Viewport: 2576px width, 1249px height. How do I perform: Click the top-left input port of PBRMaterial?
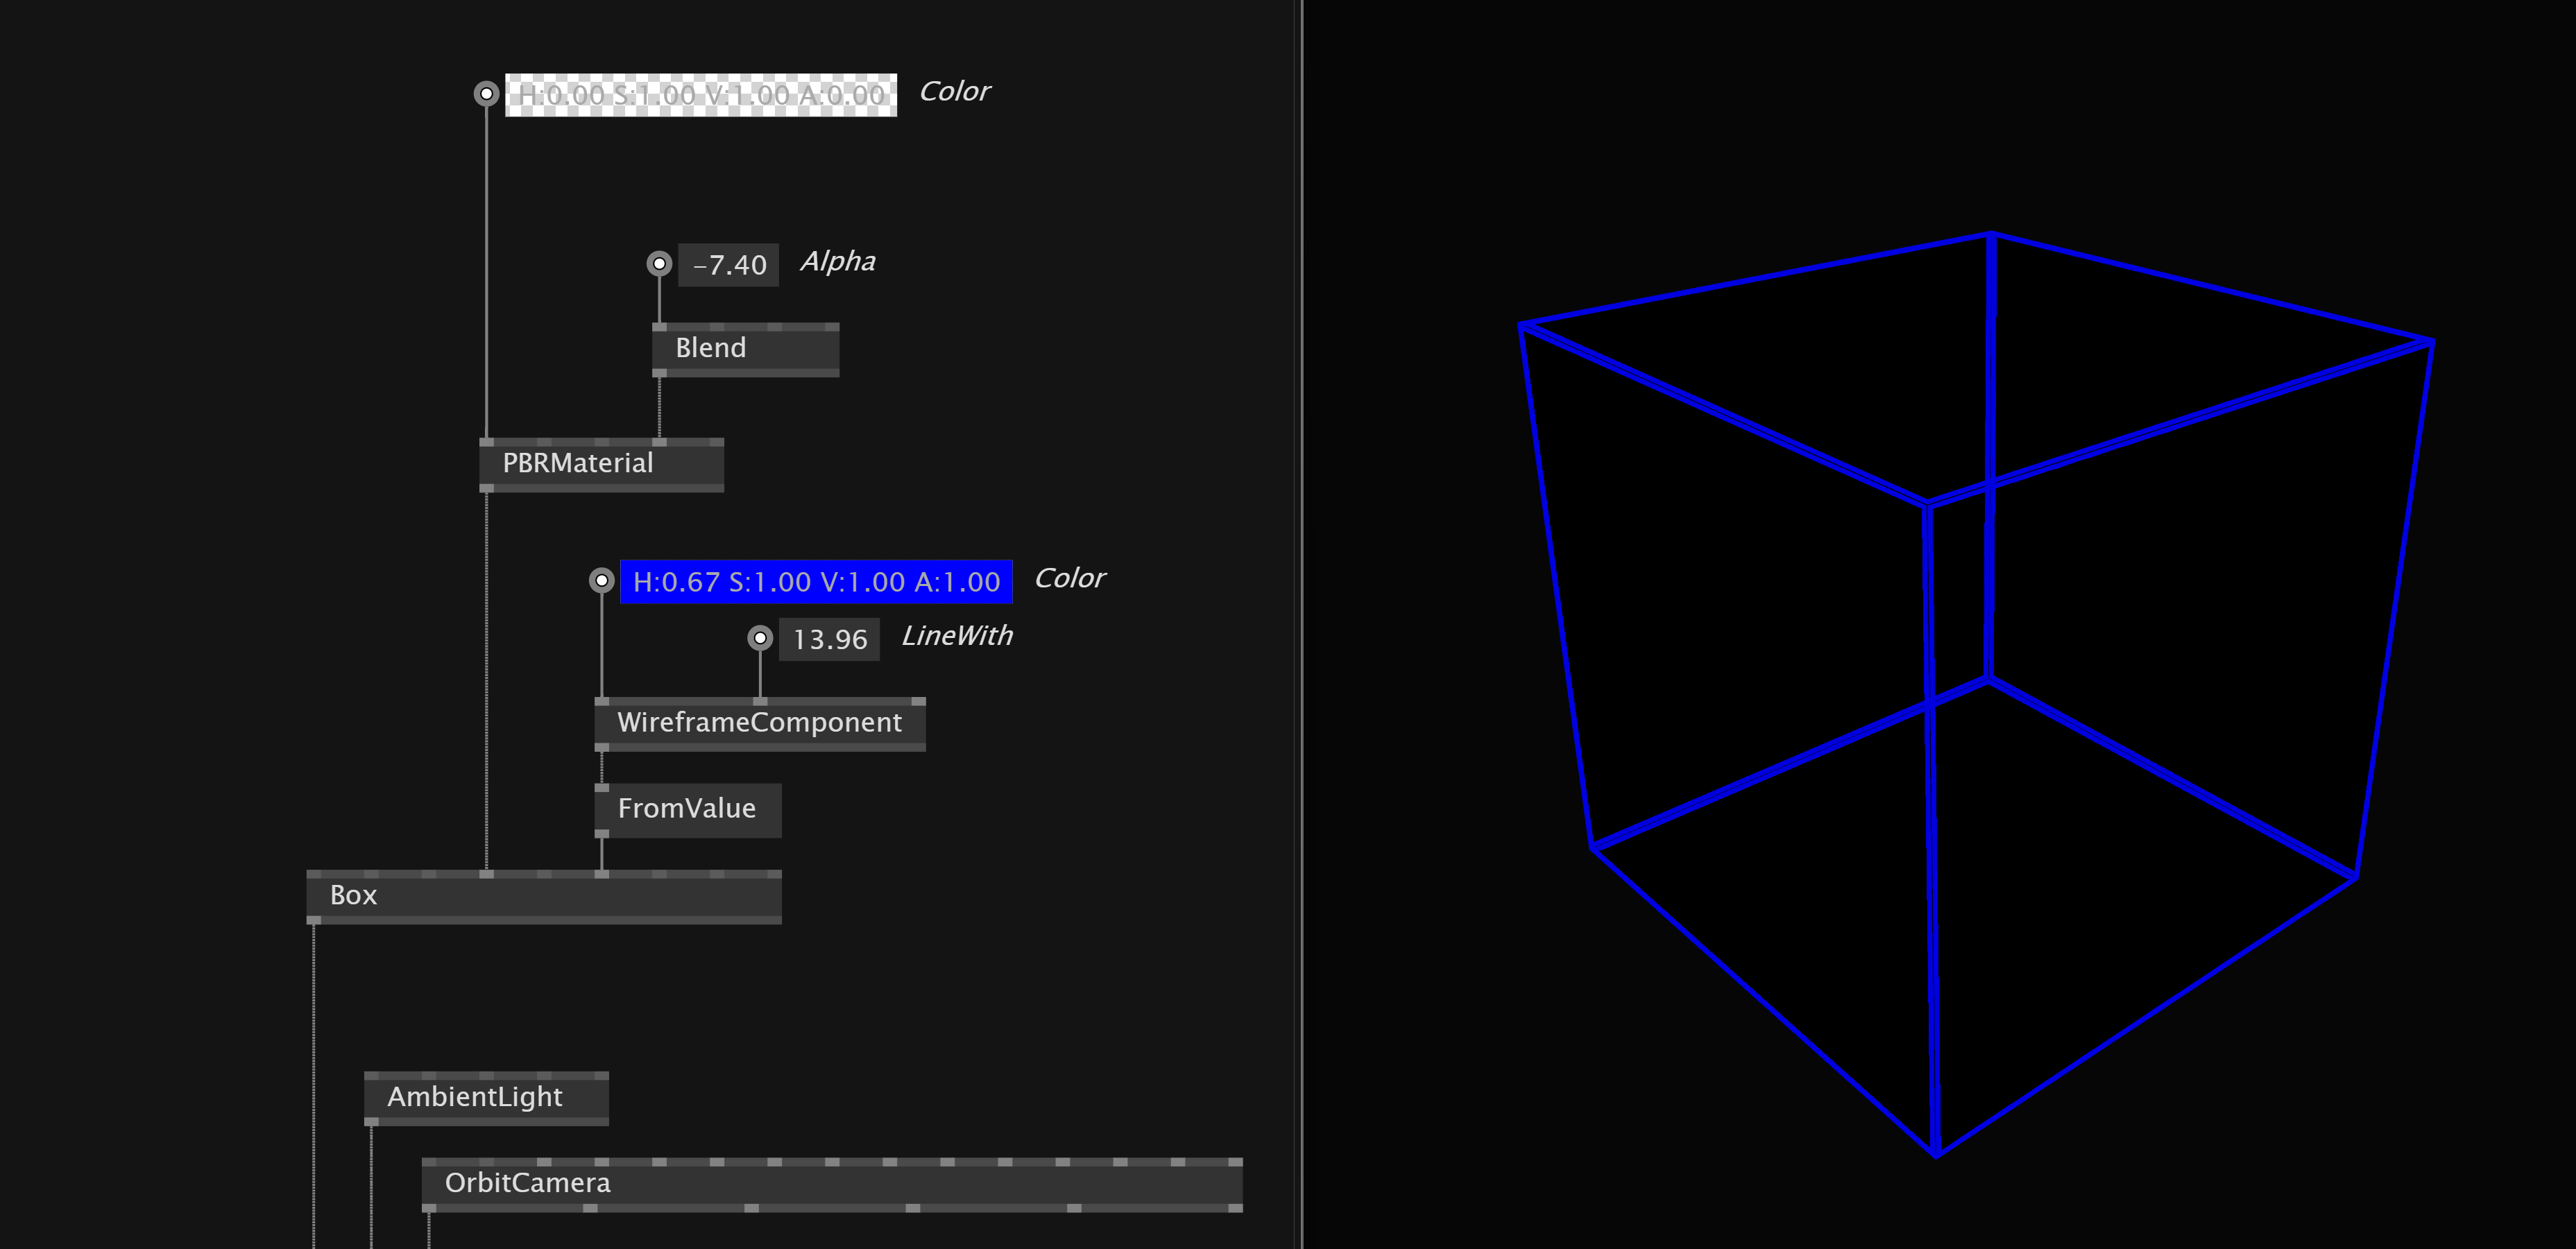tap(487, 442)
